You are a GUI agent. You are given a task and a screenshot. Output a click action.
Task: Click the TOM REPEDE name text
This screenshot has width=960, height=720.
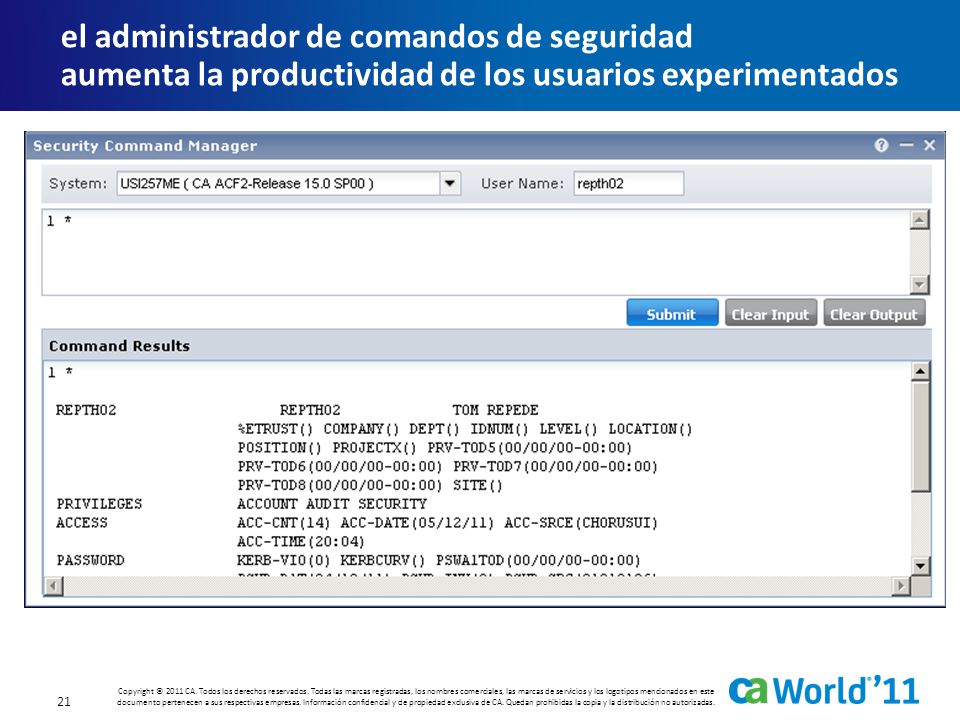click(x=495, y=410)
